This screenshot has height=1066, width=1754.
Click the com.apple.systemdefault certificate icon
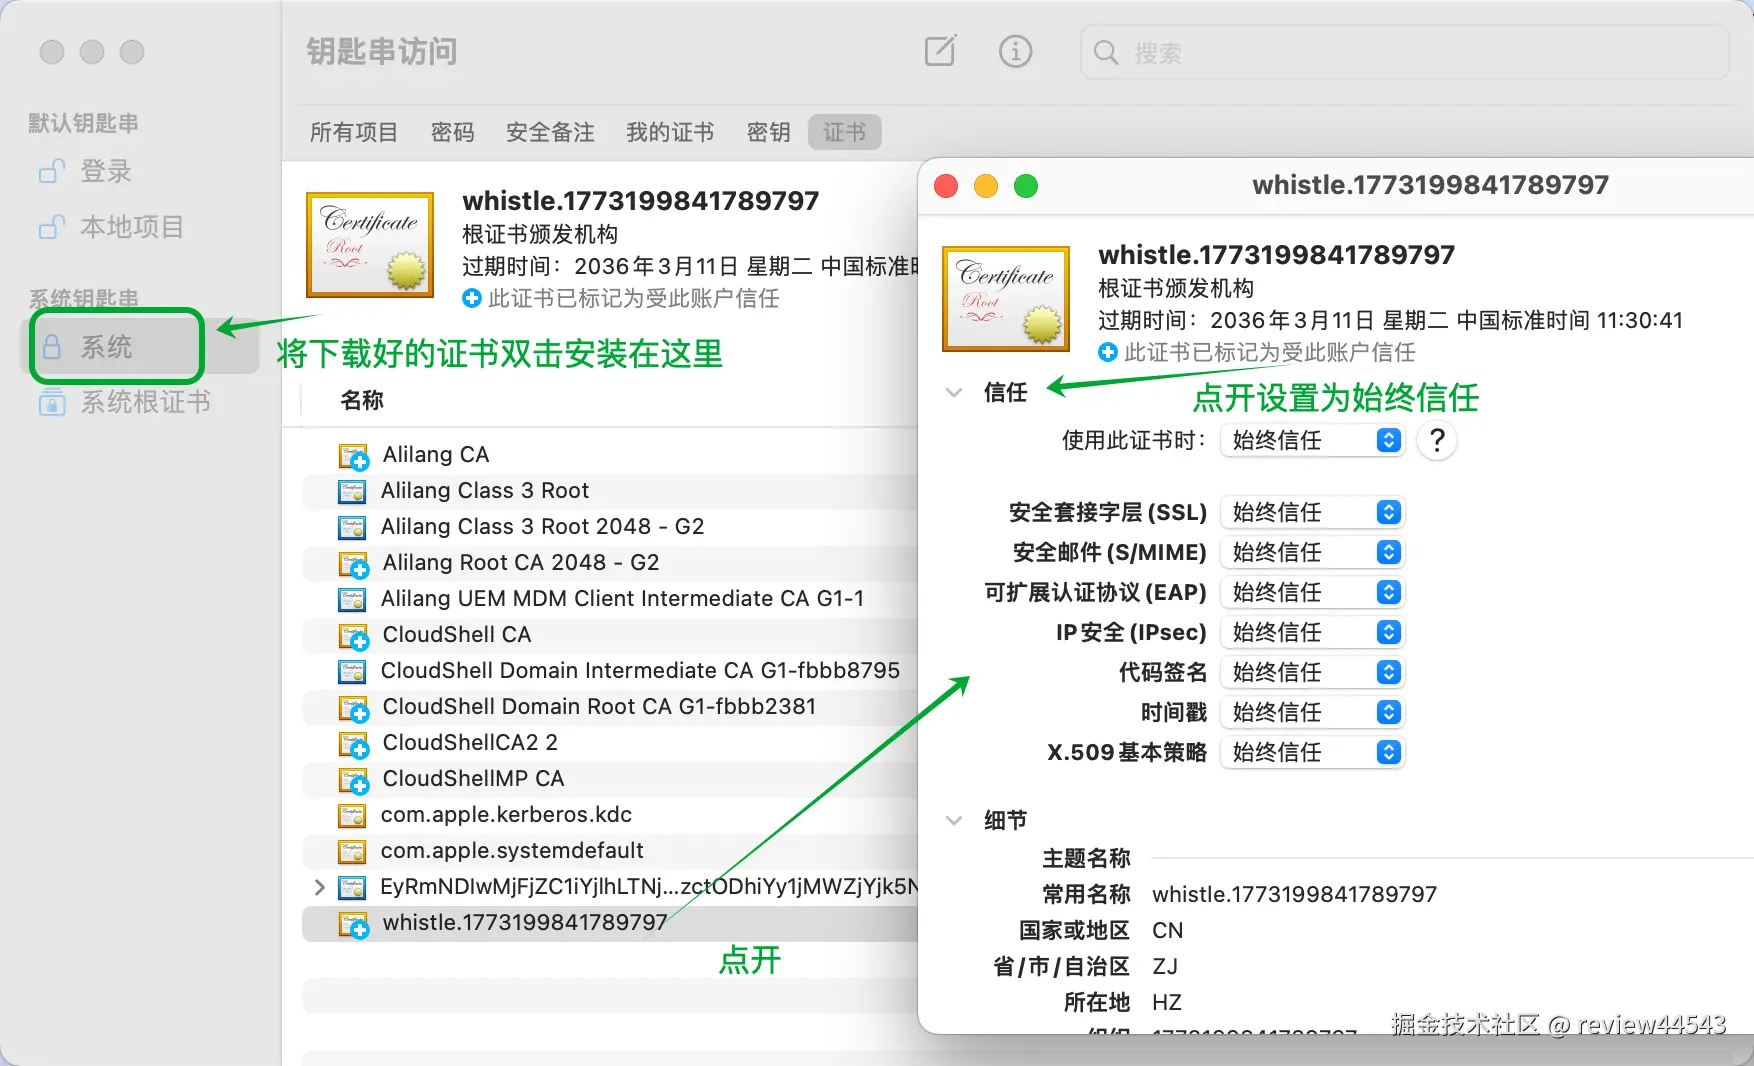(352, 851)
